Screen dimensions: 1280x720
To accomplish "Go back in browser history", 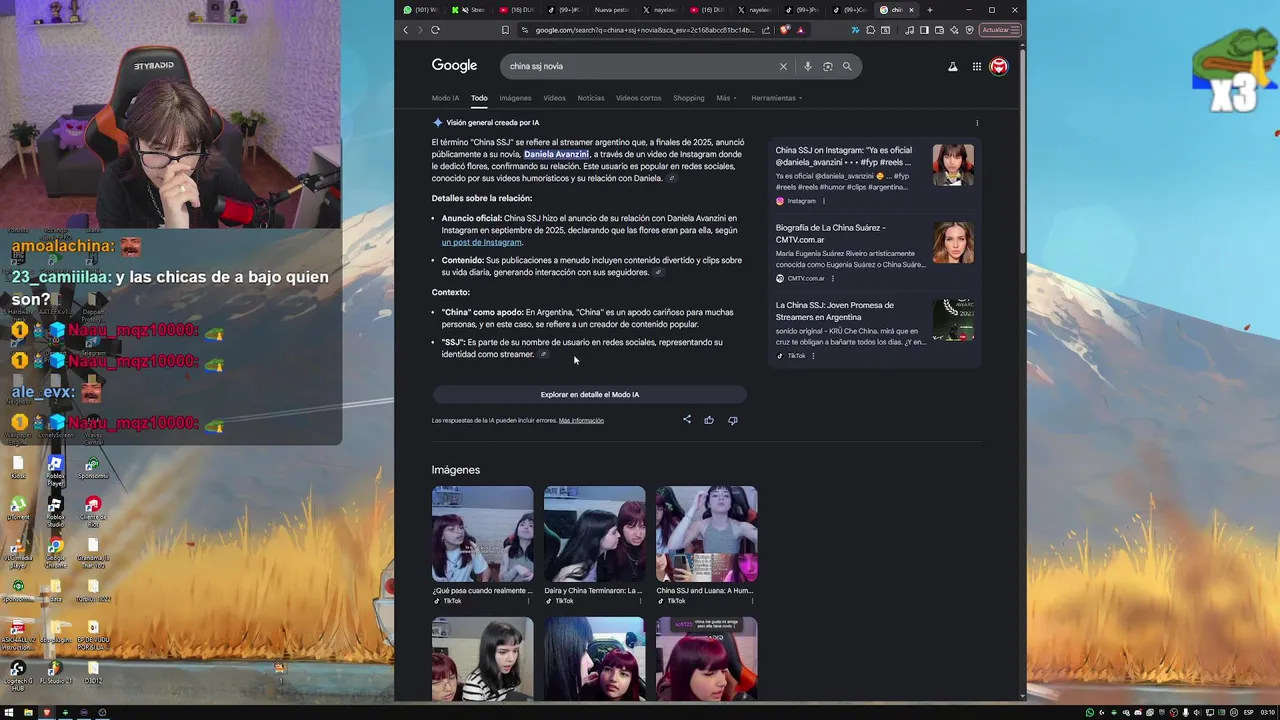I will [406, 30].
